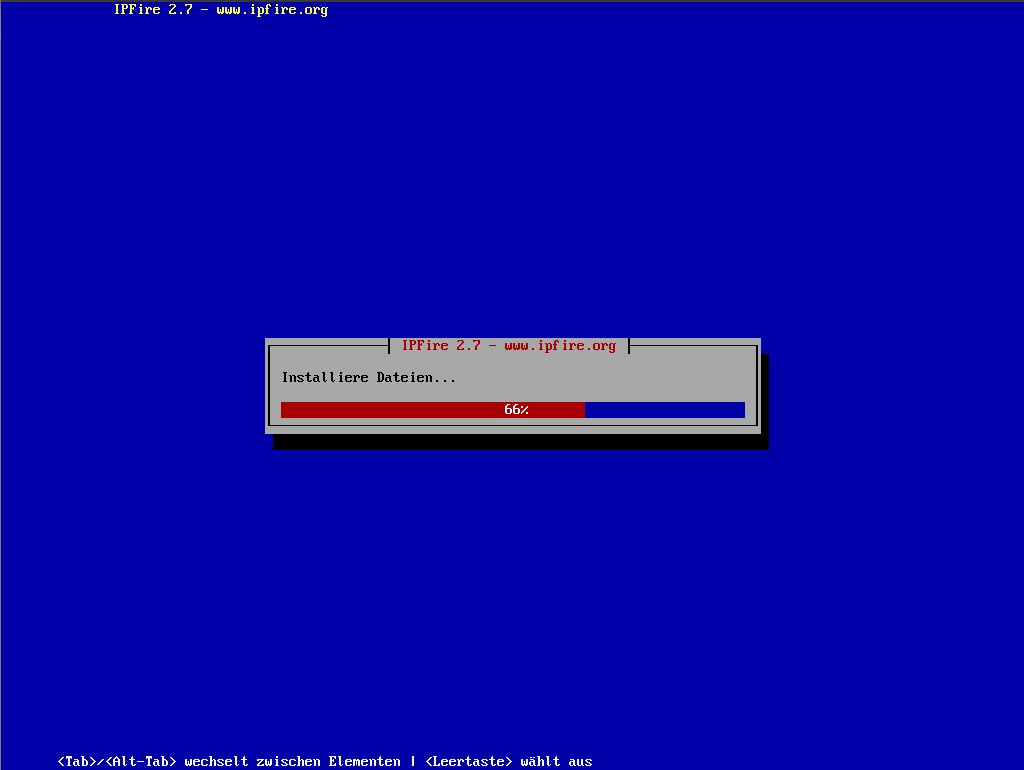
Task: Click the dialog title 'IPFire 2.7 - www.ipfire.org'
Action: (x=509, y=345)
